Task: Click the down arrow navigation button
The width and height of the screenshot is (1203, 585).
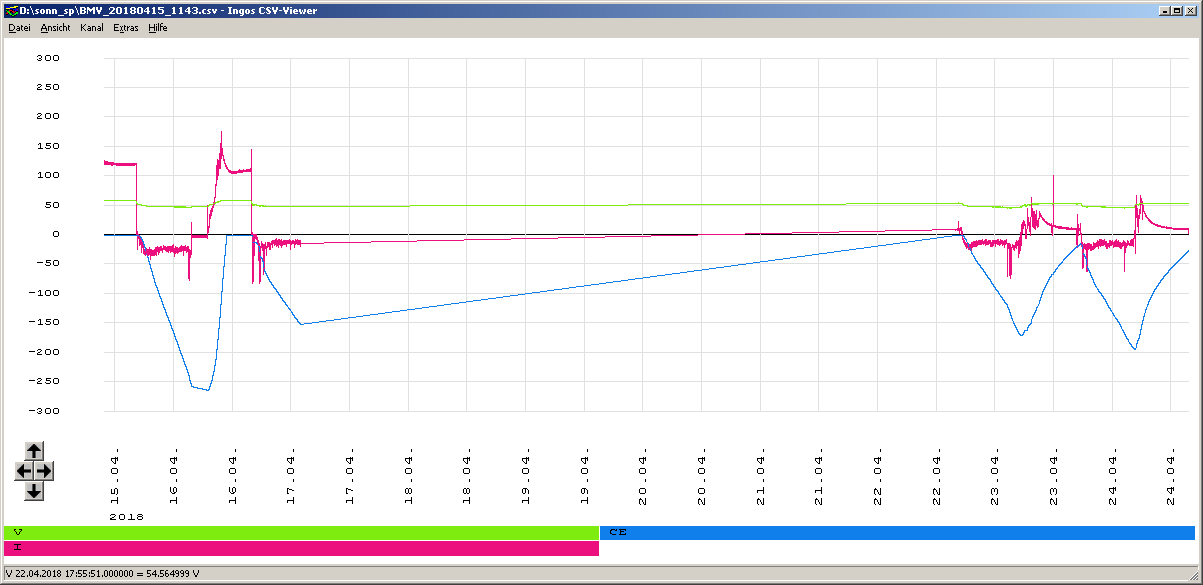Action: pyautogui.click(x=34, y=490)
